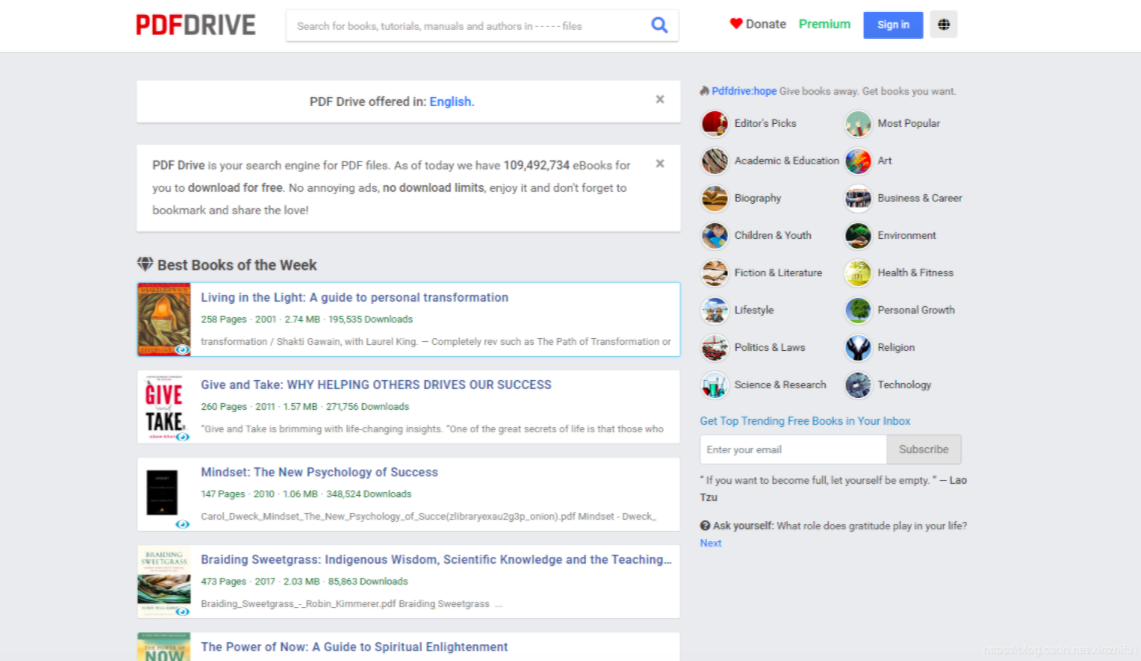Open Editor's Picks category icon
This screenshot has width=1141, height=661.
click(715, 124)
